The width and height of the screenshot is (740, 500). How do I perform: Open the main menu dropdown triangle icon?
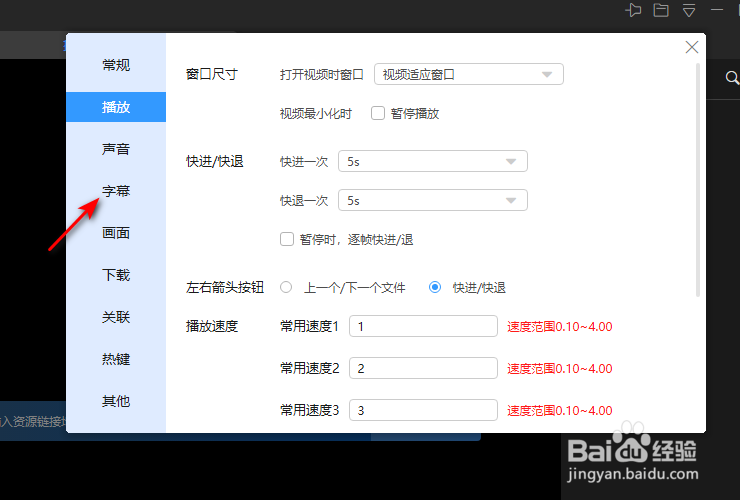coord(689,10)
